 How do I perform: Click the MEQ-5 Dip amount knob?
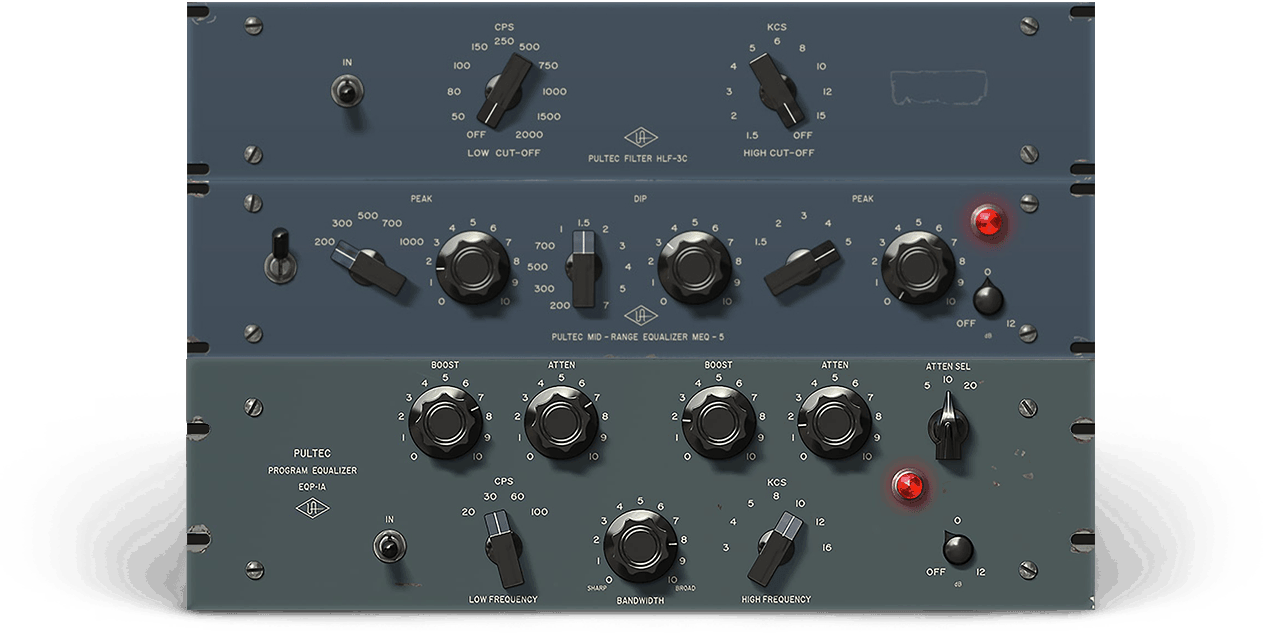[694, 268]
